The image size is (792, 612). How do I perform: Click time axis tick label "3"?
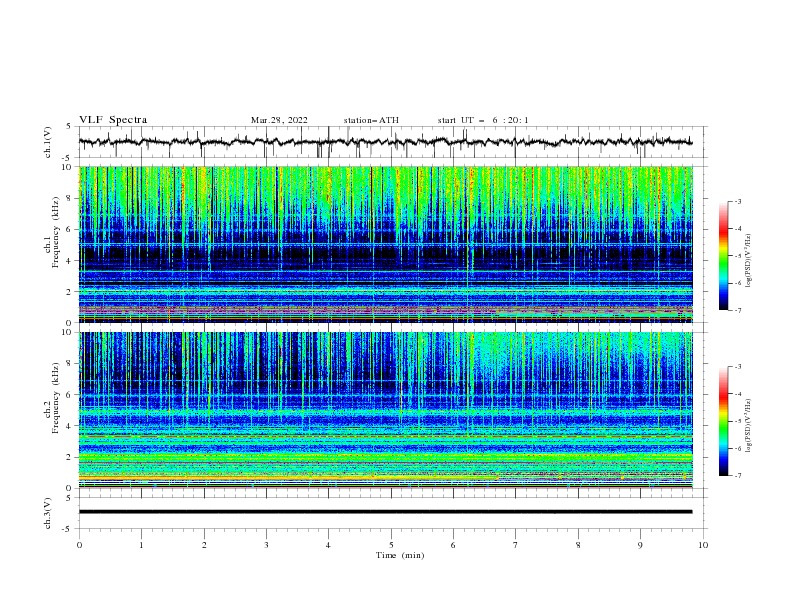tap(266, 545)
